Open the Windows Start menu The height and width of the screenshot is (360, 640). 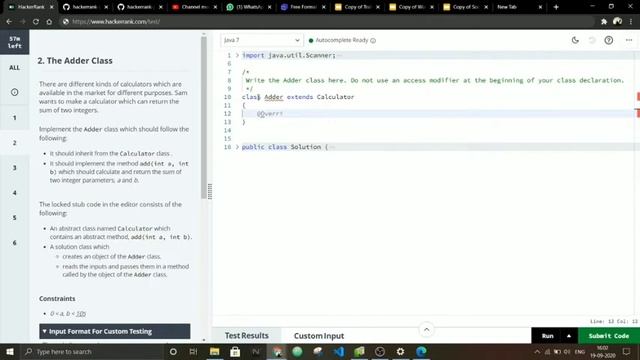[x=10, y=351]
